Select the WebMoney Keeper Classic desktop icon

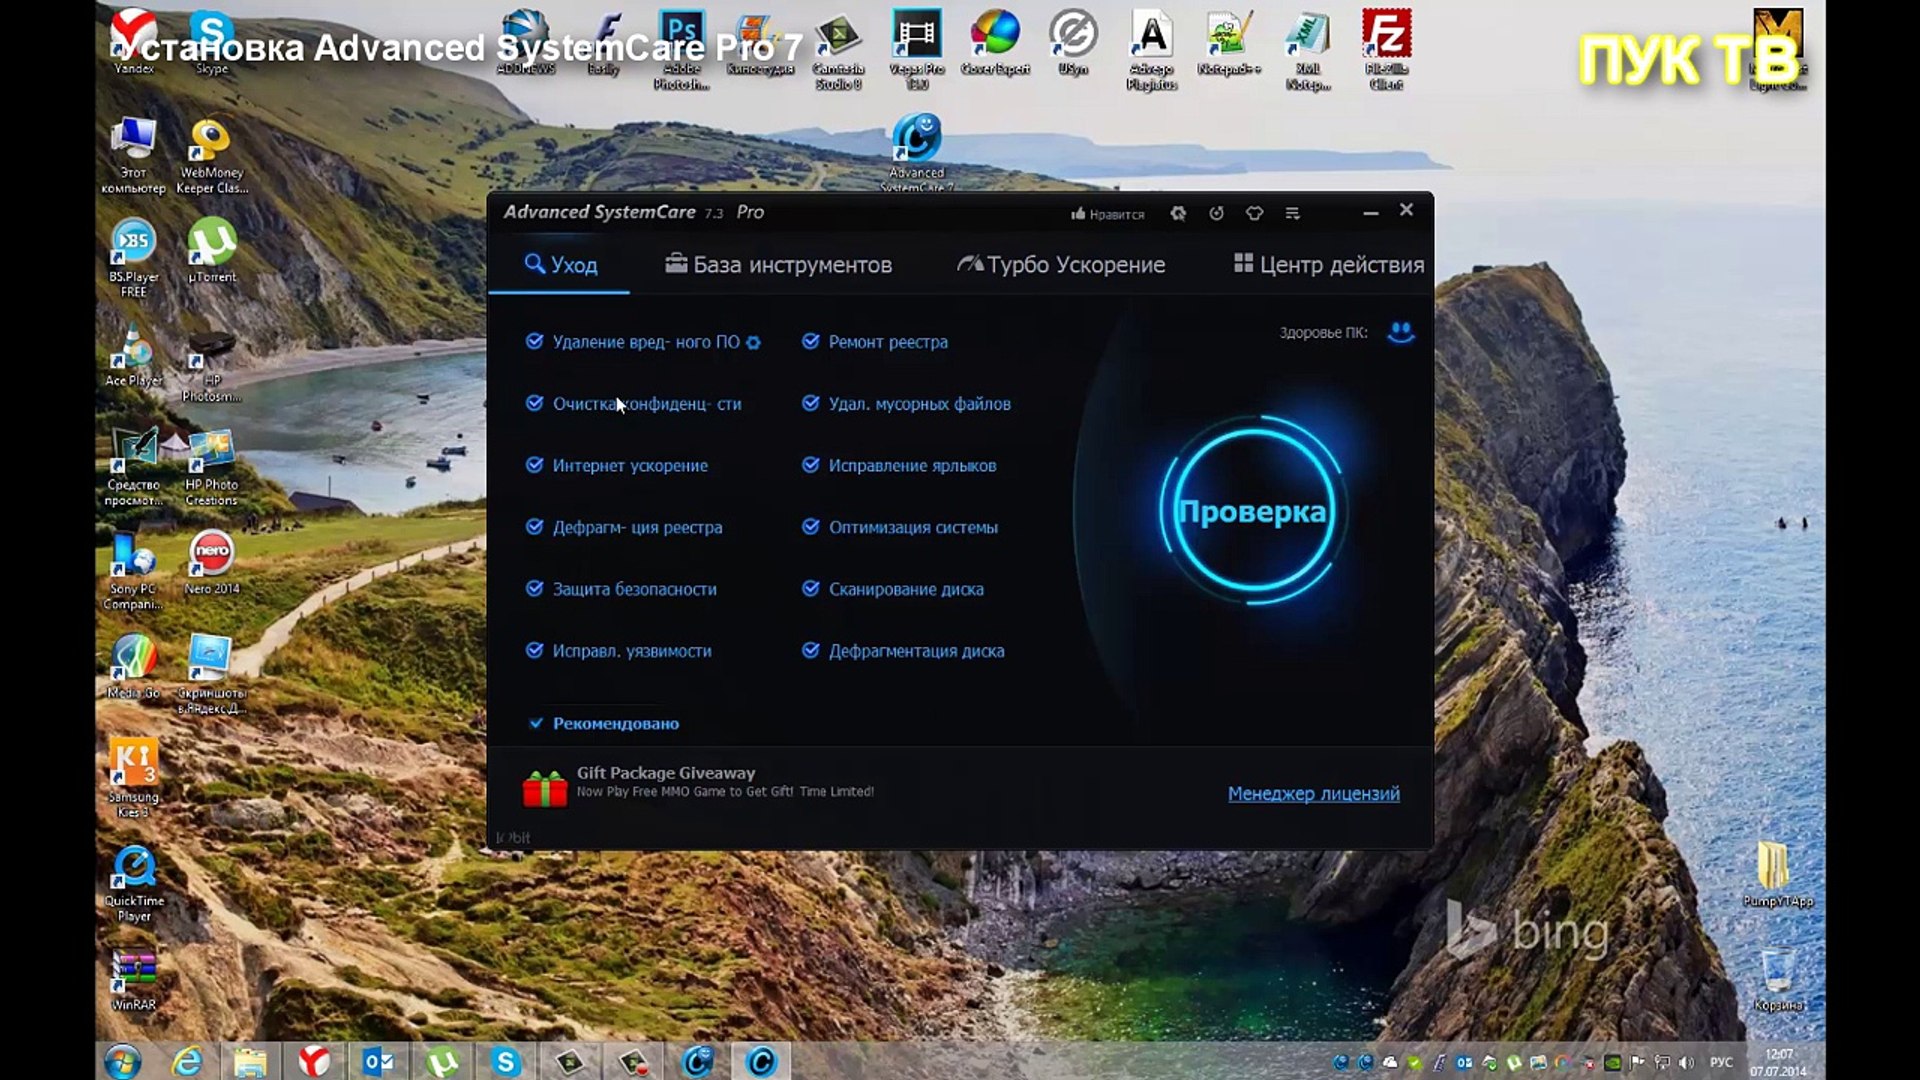pos(211,156)
